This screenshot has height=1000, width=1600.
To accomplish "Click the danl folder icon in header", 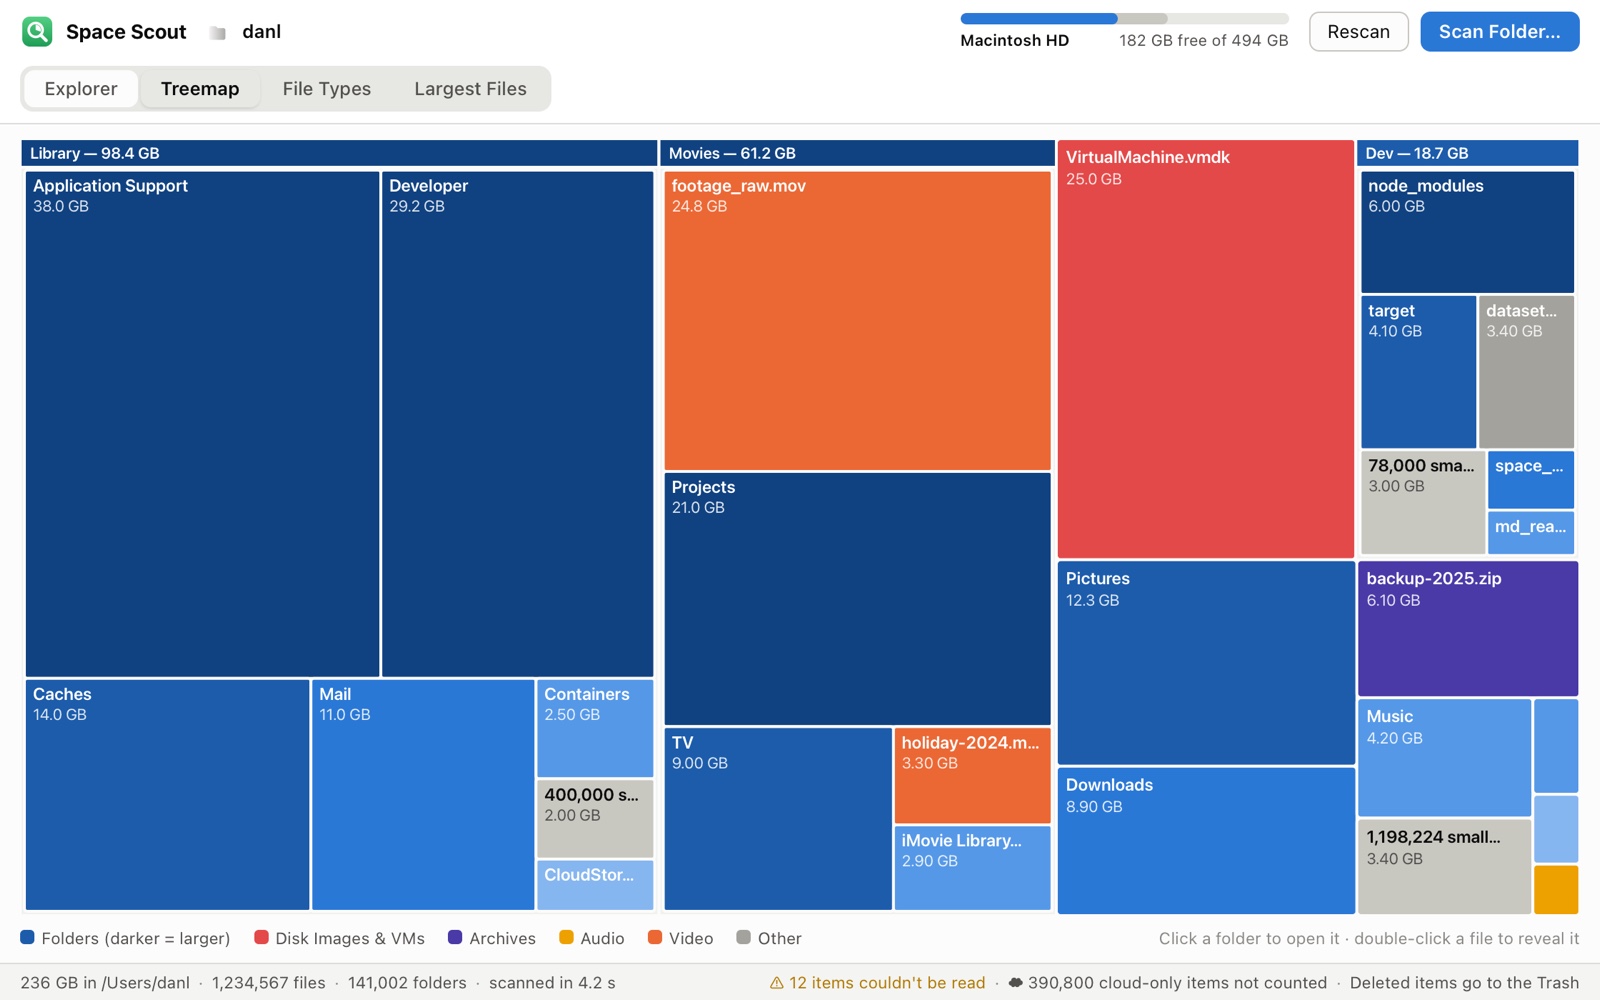I will point(217,32).
